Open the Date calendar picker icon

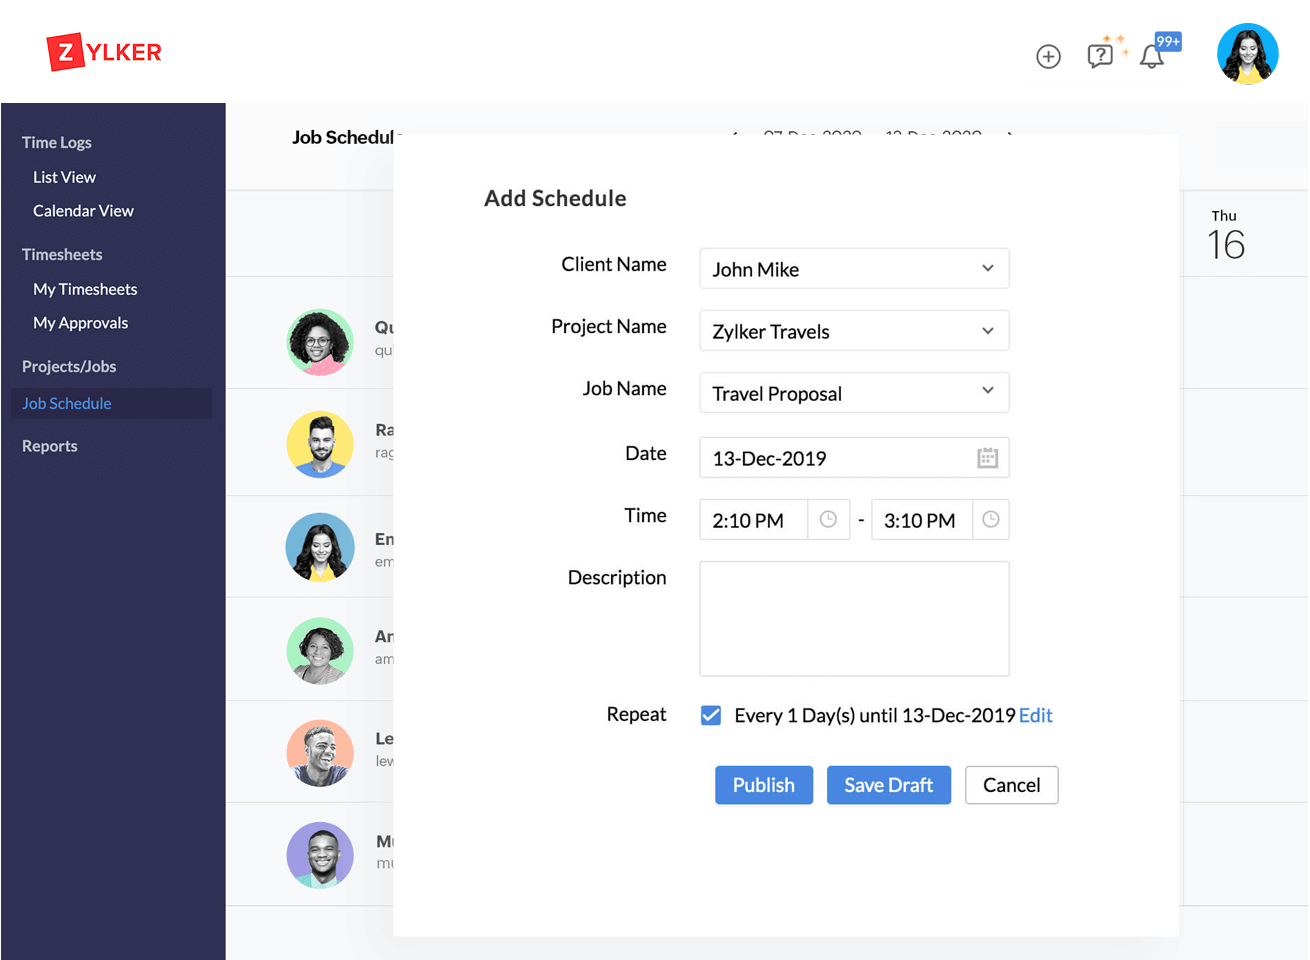[x=987, y=458]
